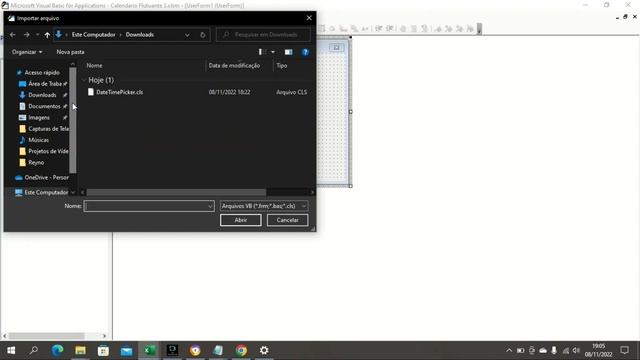The height and width of the screenshot is (360, 640).
Task: Select OneDrive - Personal in the navigation pane
Action: coord(46,178)
